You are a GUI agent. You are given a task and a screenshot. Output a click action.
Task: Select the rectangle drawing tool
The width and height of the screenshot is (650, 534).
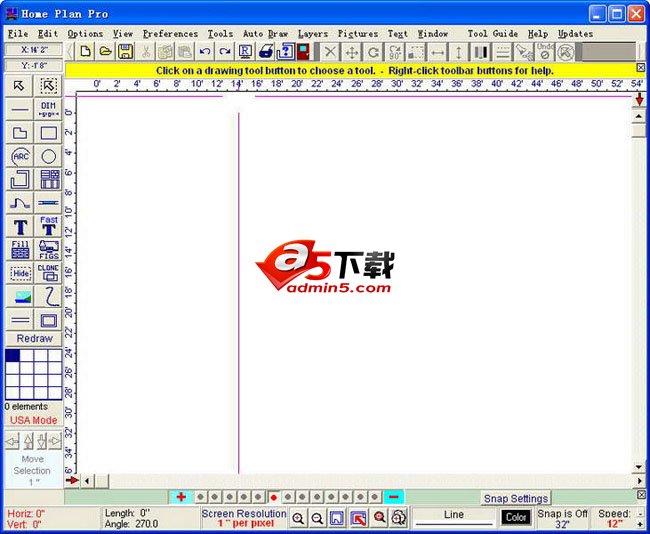49,133
